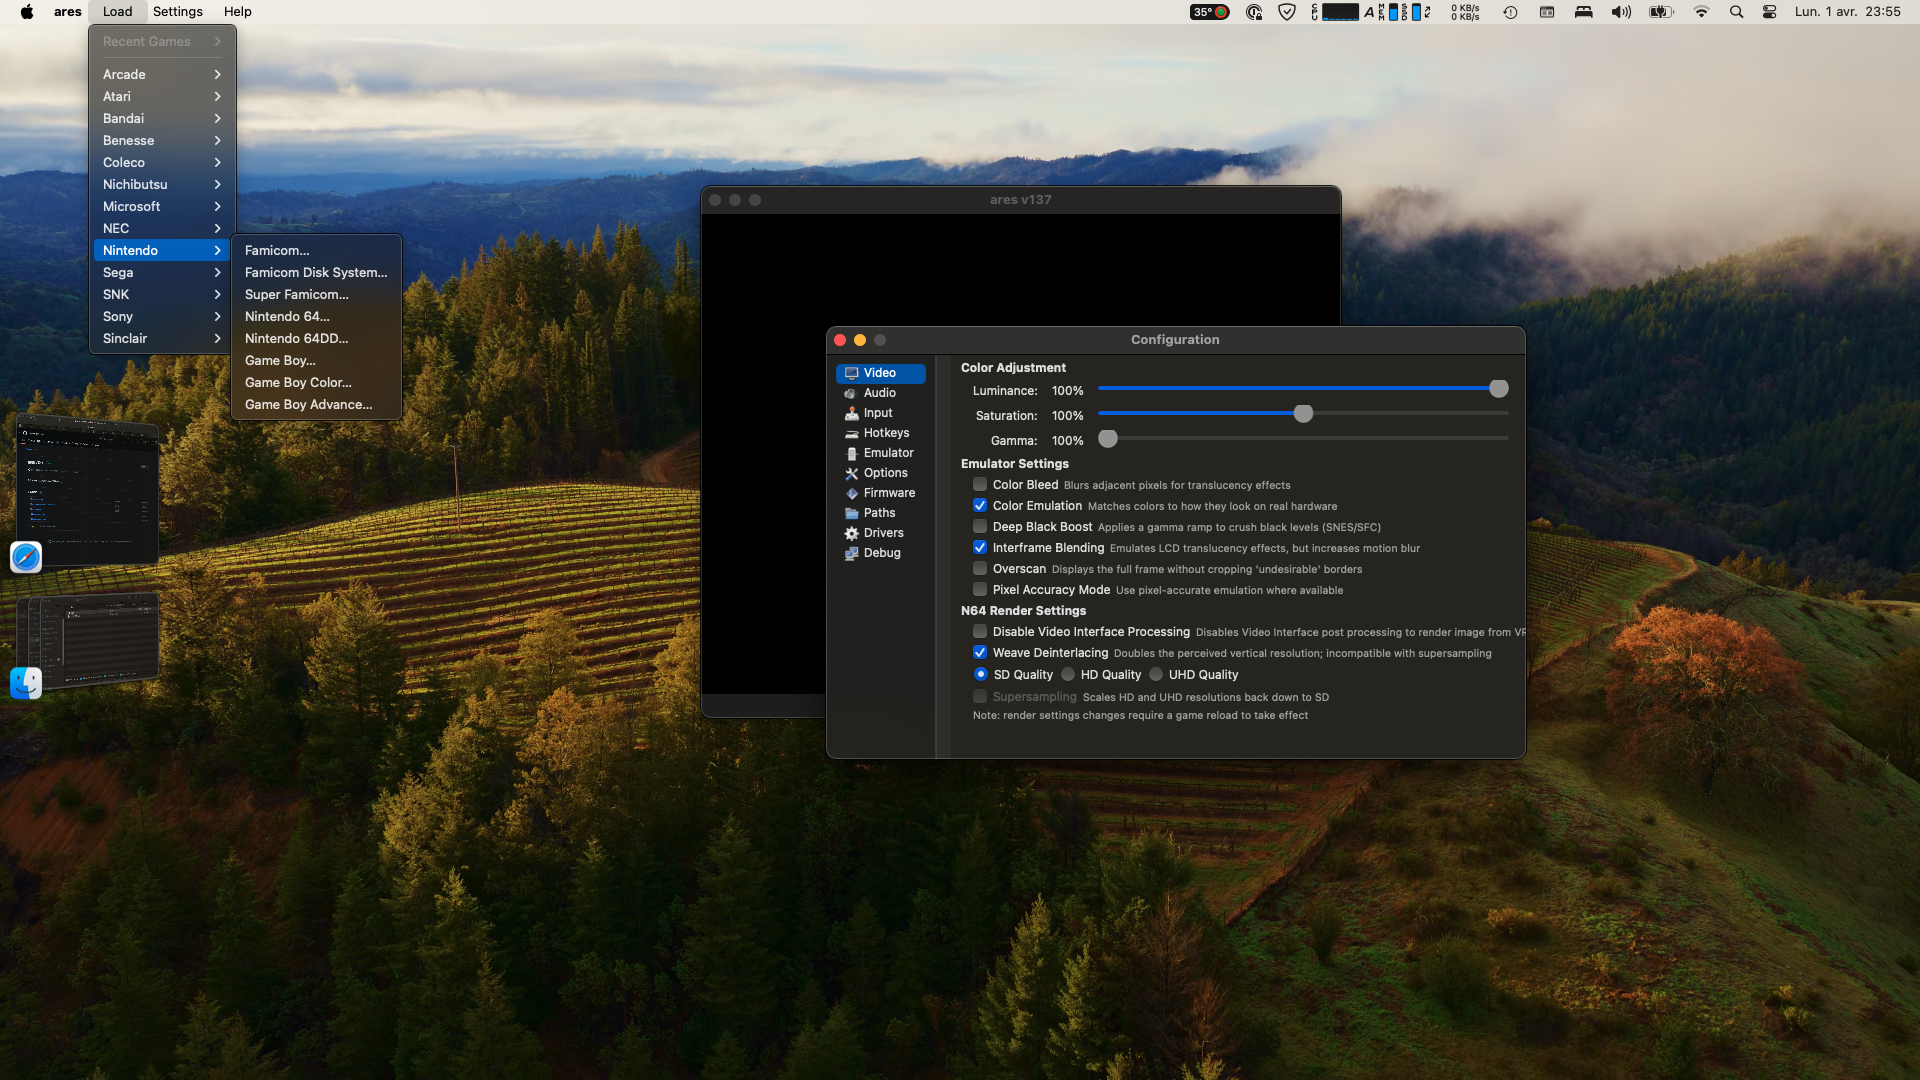Open Safari from the dock
1920x1080 pixels.
pos(26,557)
